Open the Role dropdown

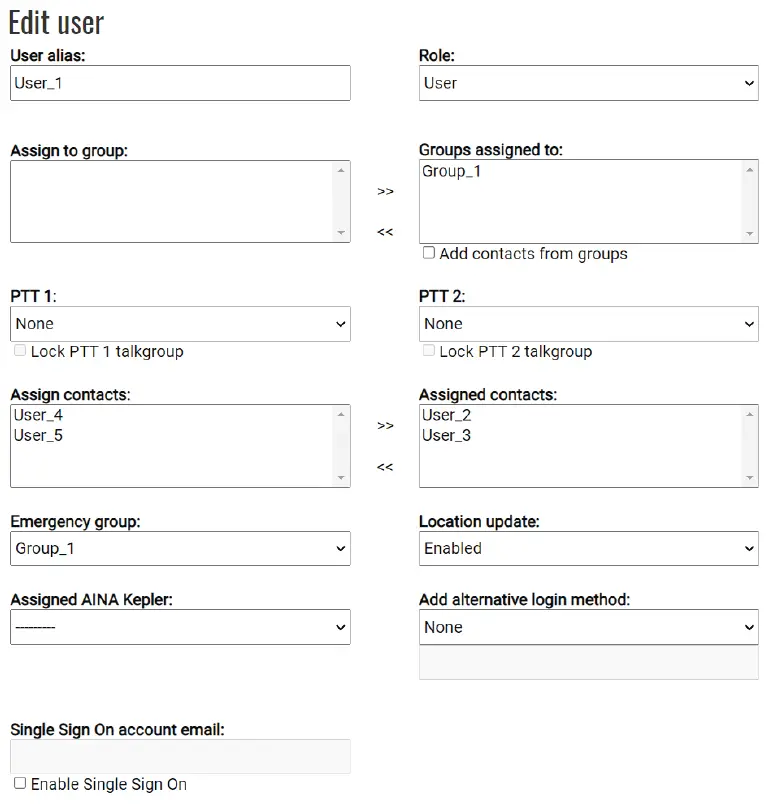[x=588, y=83]
